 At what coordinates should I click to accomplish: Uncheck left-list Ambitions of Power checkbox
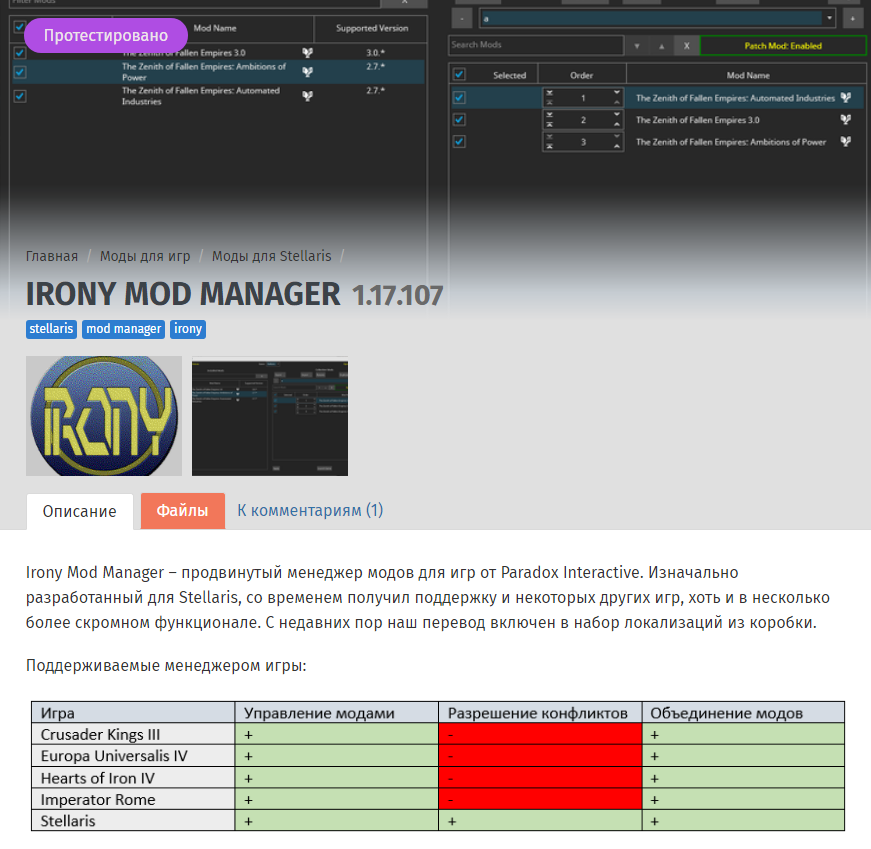click(x=20, y=72)
